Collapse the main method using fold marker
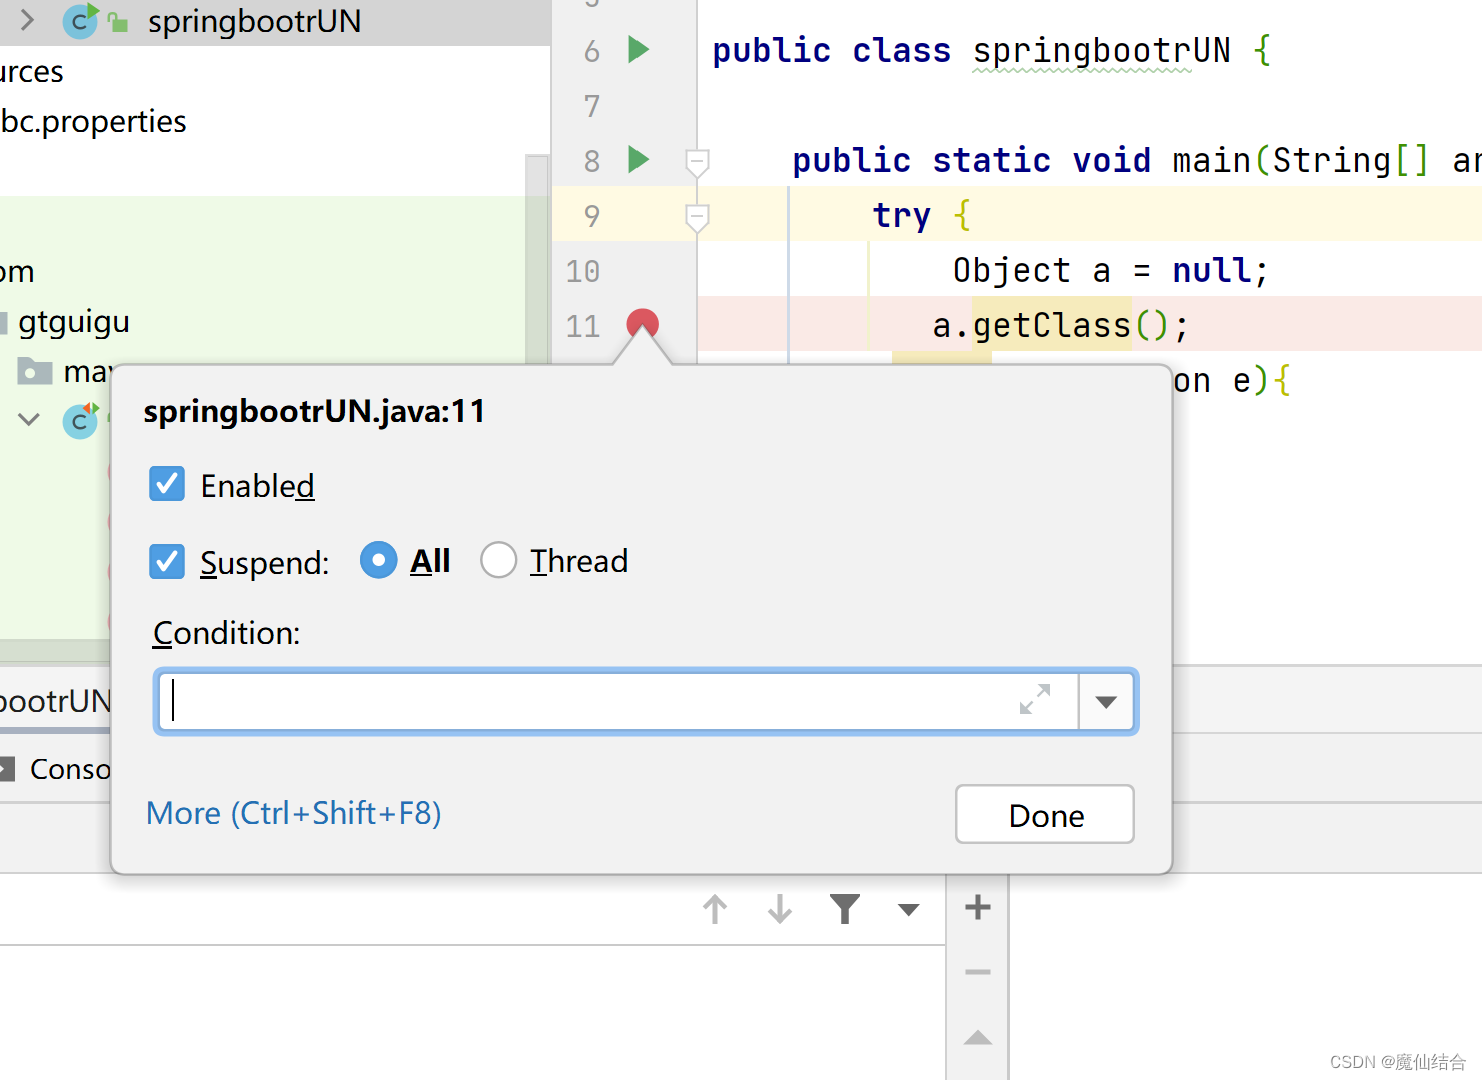This screenshot has width=1482, height=1080. coord(697,161)
